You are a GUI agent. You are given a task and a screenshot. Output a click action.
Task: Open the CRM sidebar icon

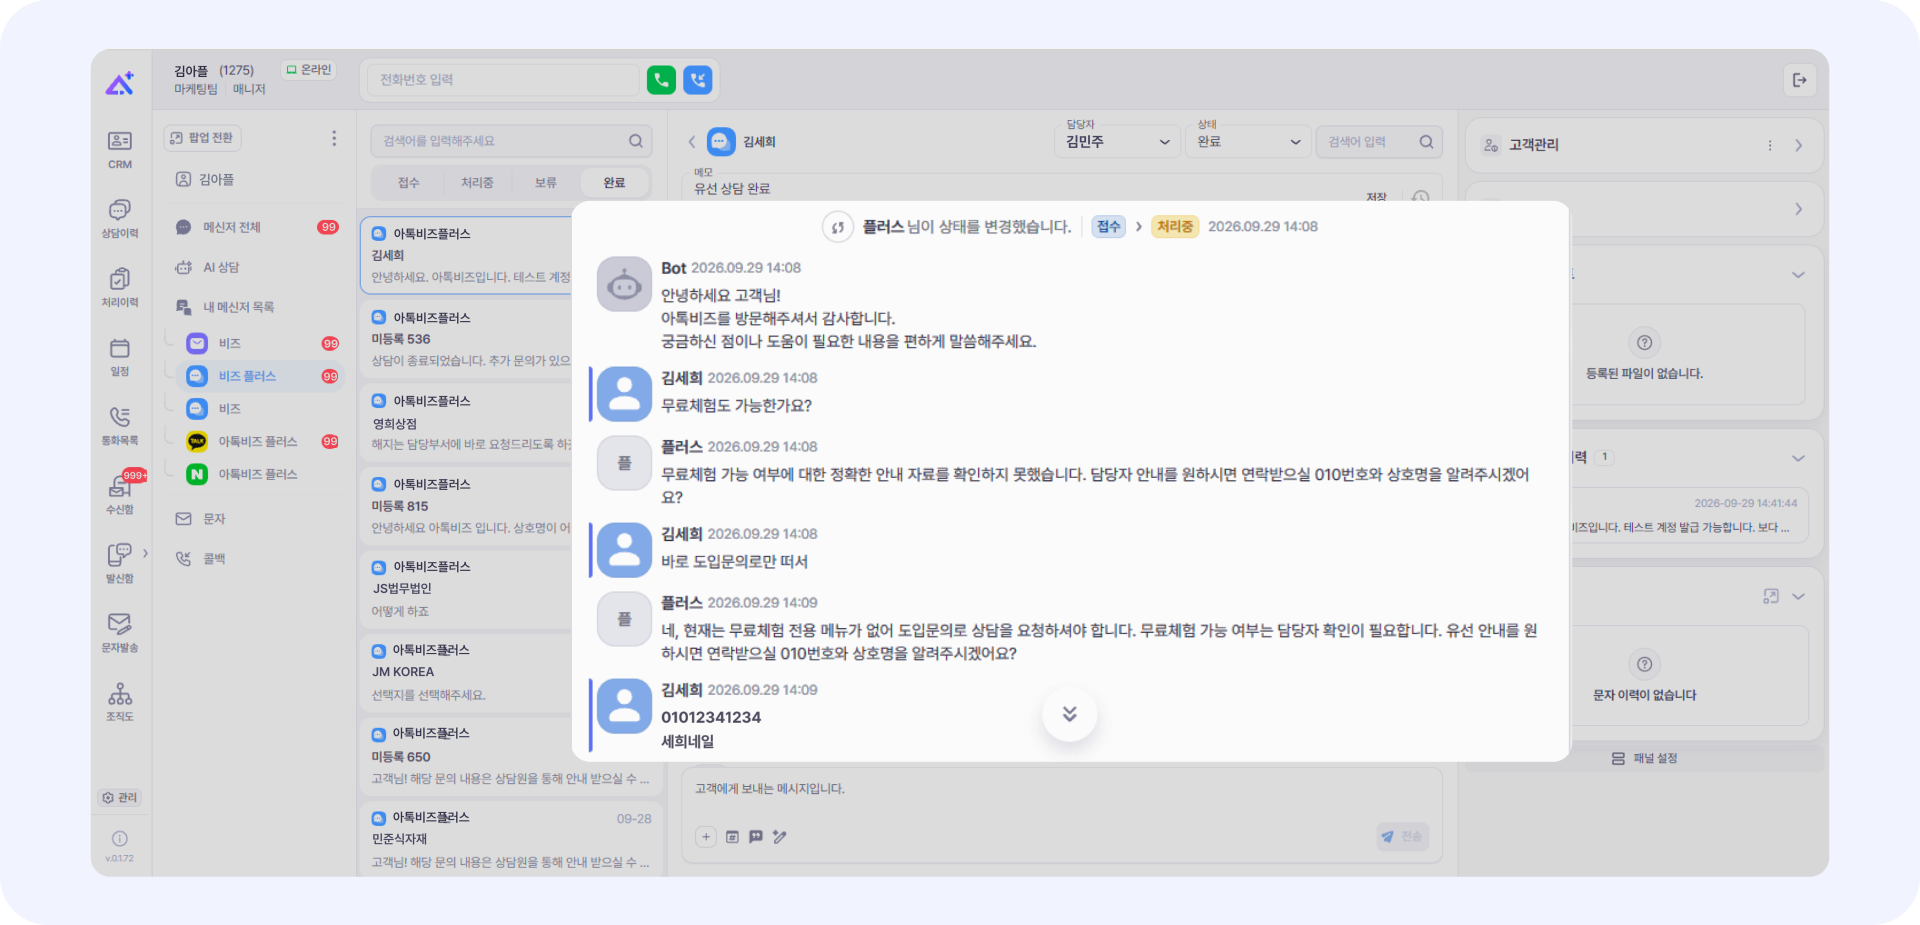pos(120,149)
